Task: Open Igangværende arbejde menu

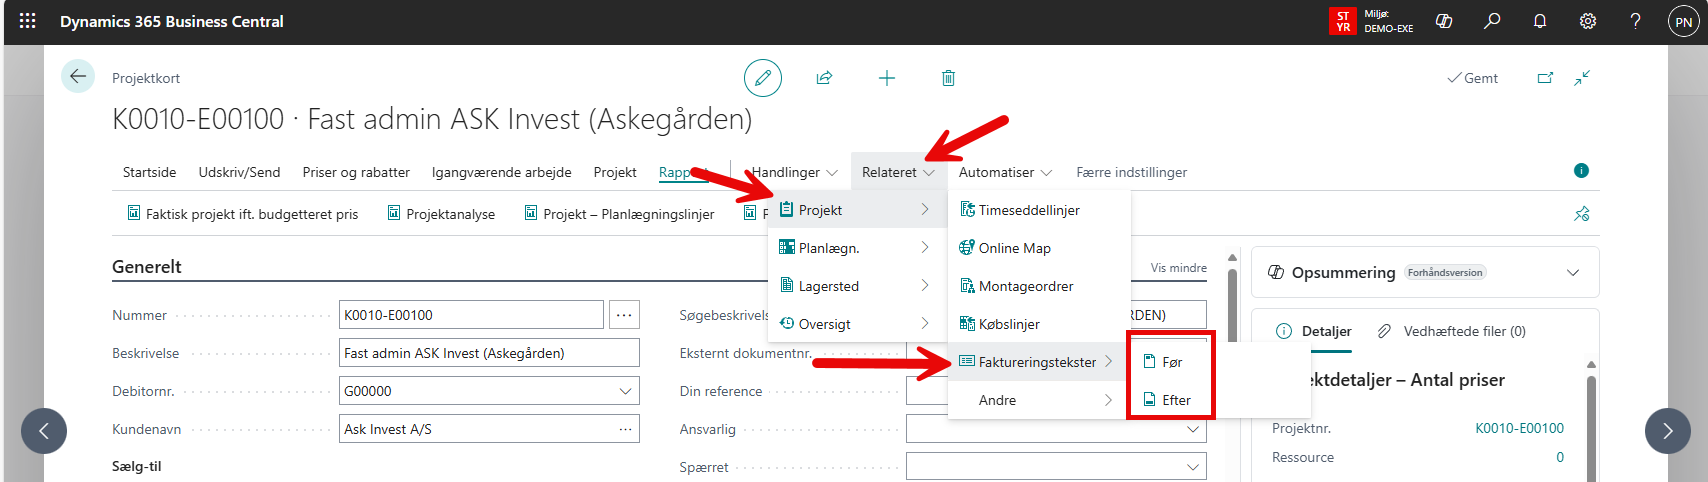Action: (x=502, y=172)
